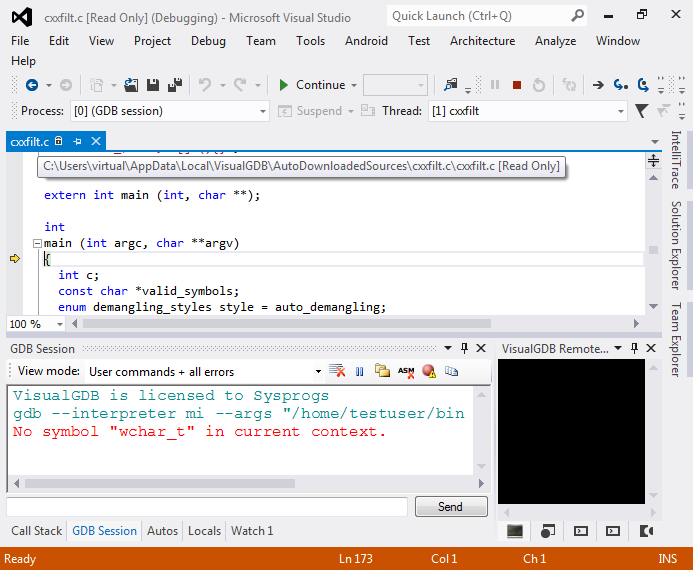
Task: Collapse the main function code block
Action: (x=38, y=243)
